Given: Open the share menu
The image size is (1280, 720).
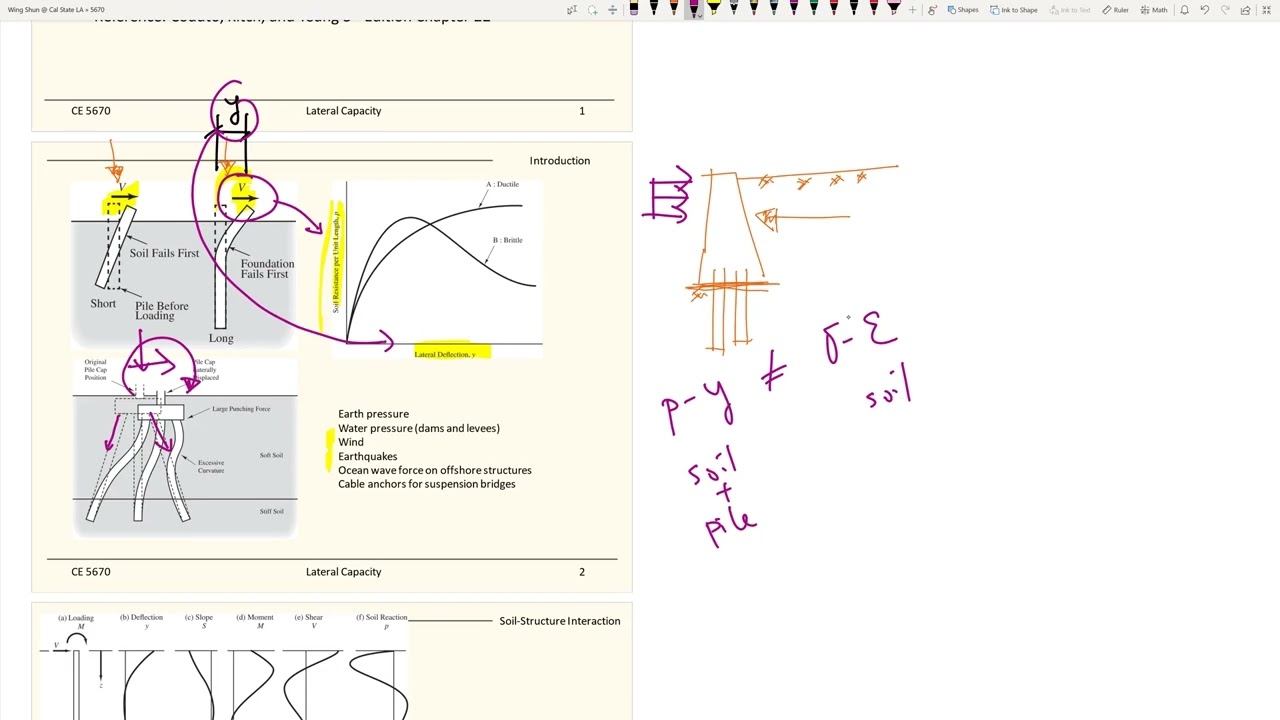Looking at the screenshot, I should pyautogui.click(x=1245, y=10).
